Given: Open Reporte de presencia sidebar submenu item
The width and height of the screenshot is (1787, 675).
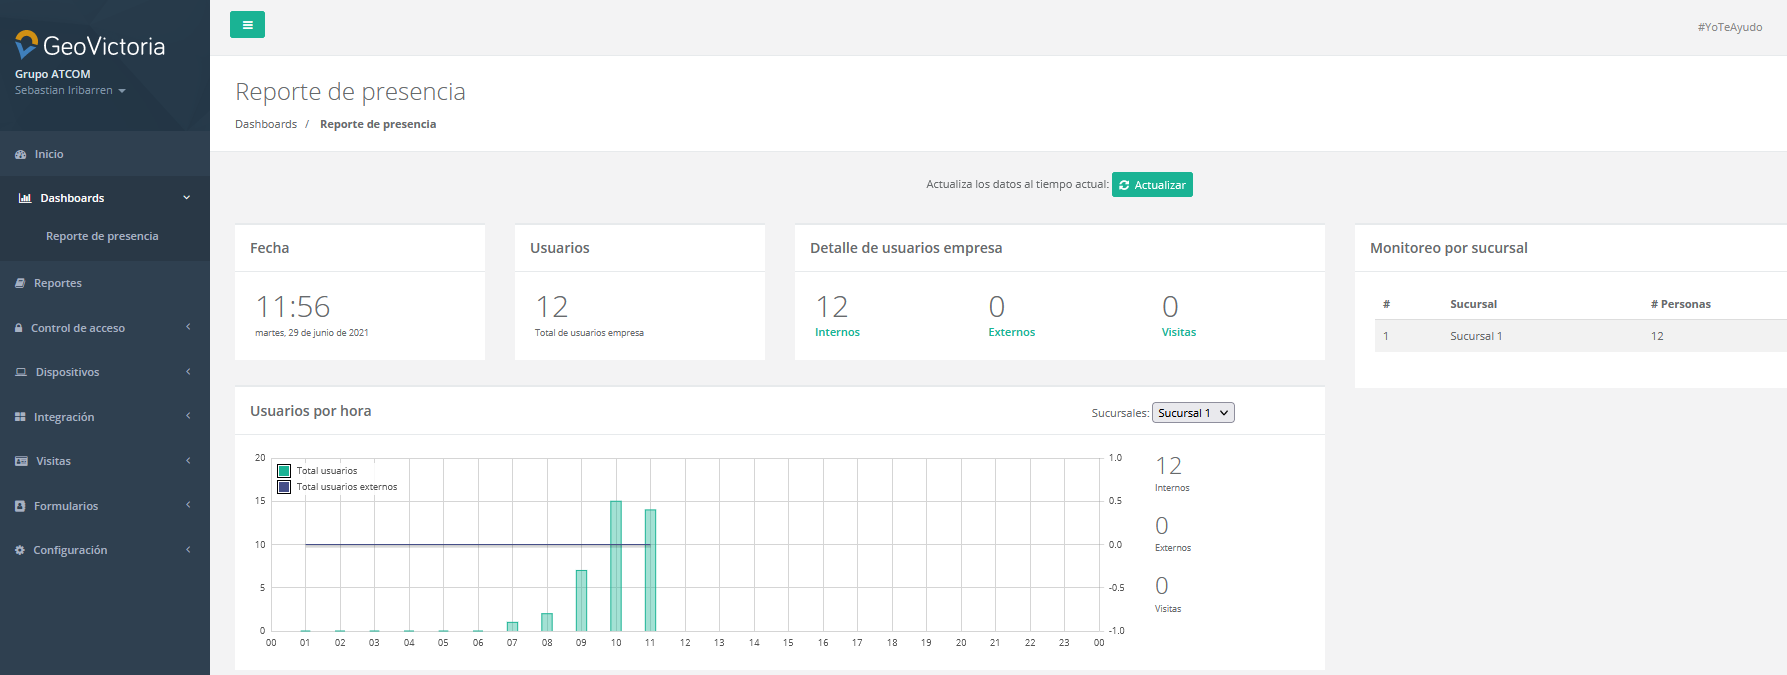Looking at the screenshot, I should point(102,237).
